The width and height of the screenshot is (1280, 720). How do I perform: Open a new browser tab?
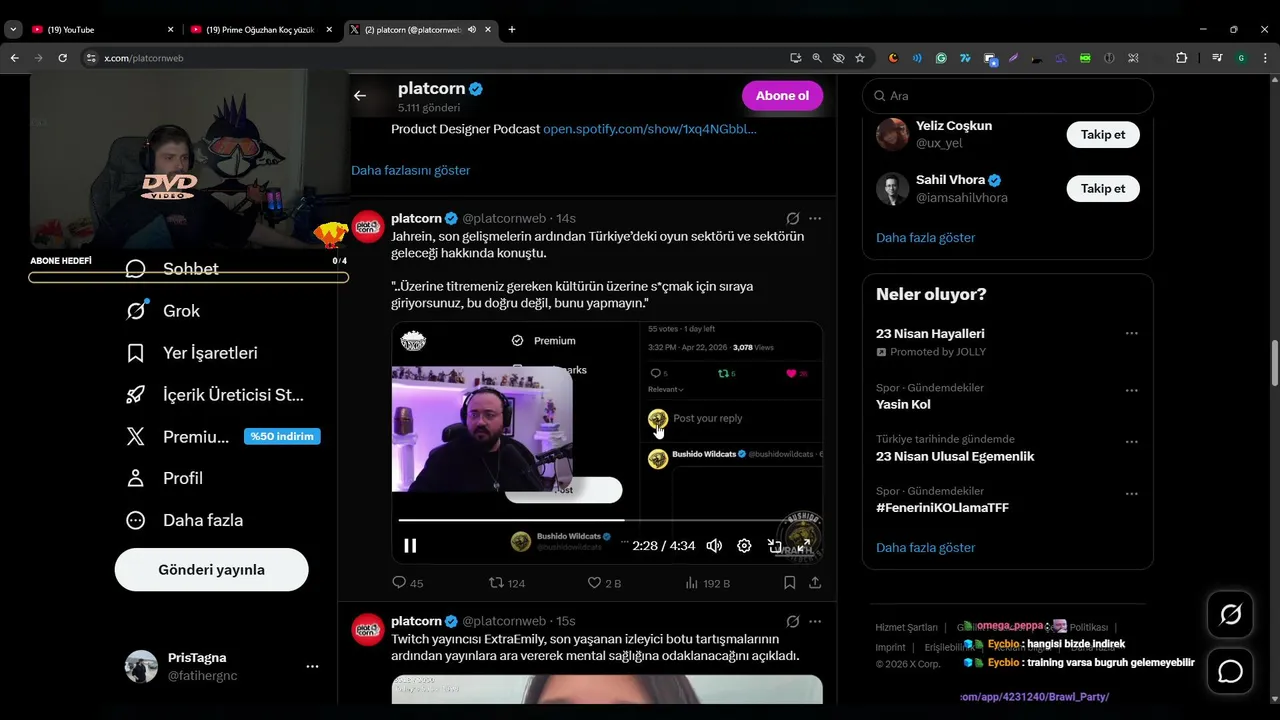(512, 30)
